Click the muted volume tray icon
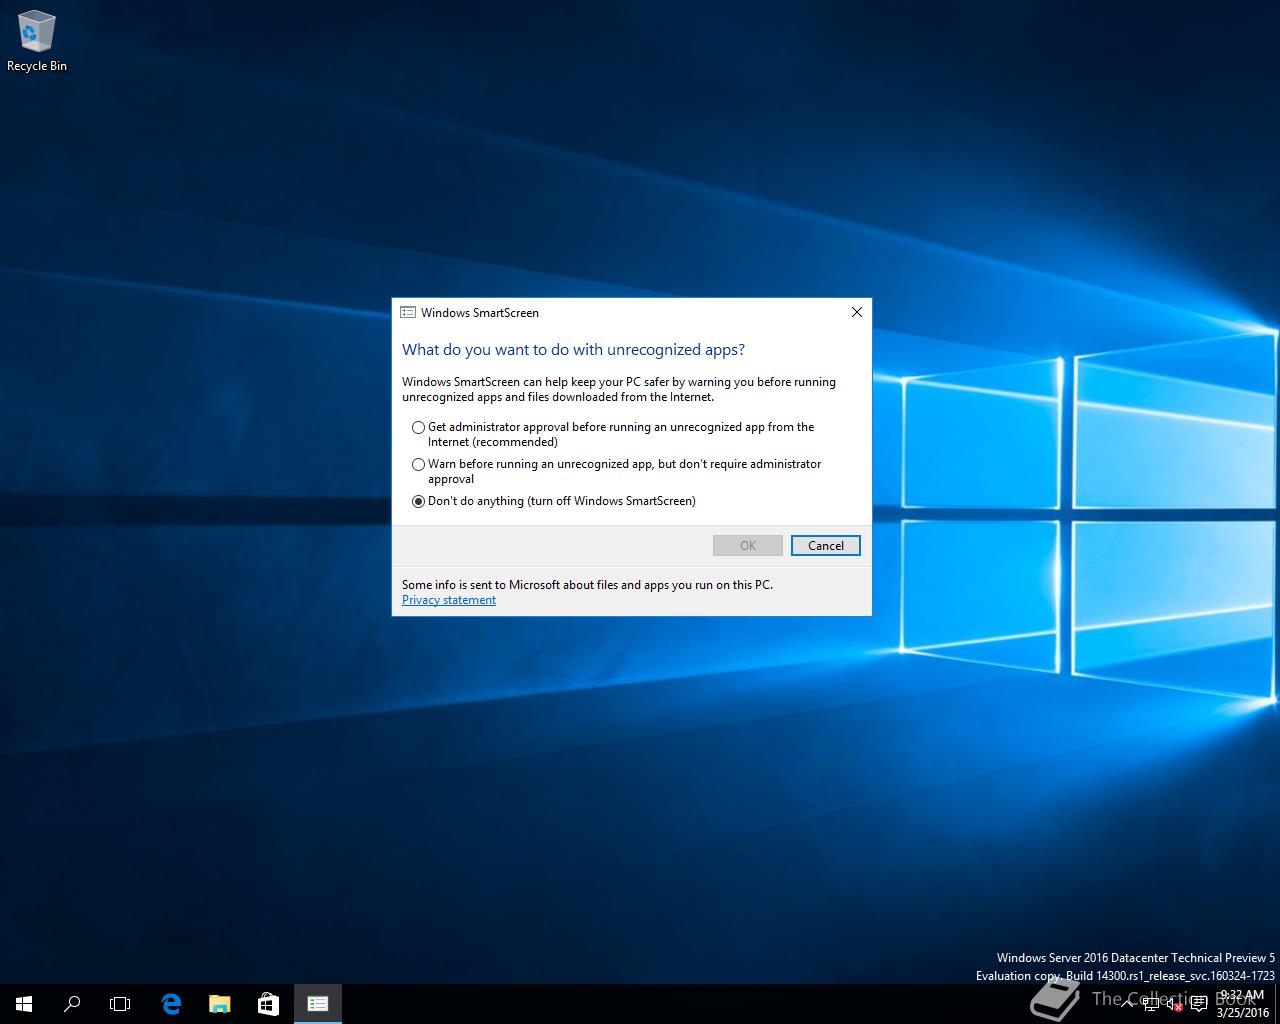The image size is (1280, 1024). coord(1174,1004)
